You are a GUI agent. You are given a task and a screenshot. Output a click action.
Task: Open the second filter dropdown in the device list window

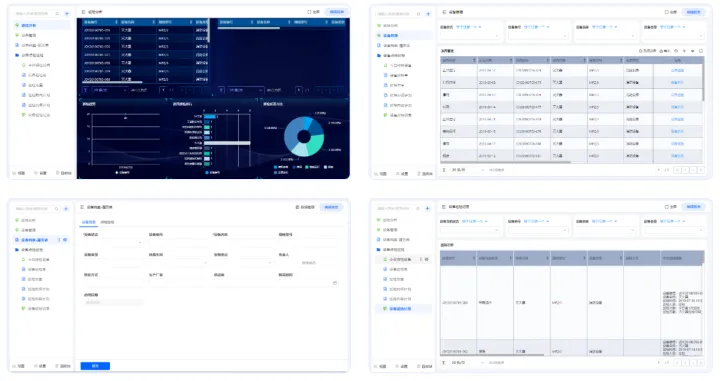[538, 36]
